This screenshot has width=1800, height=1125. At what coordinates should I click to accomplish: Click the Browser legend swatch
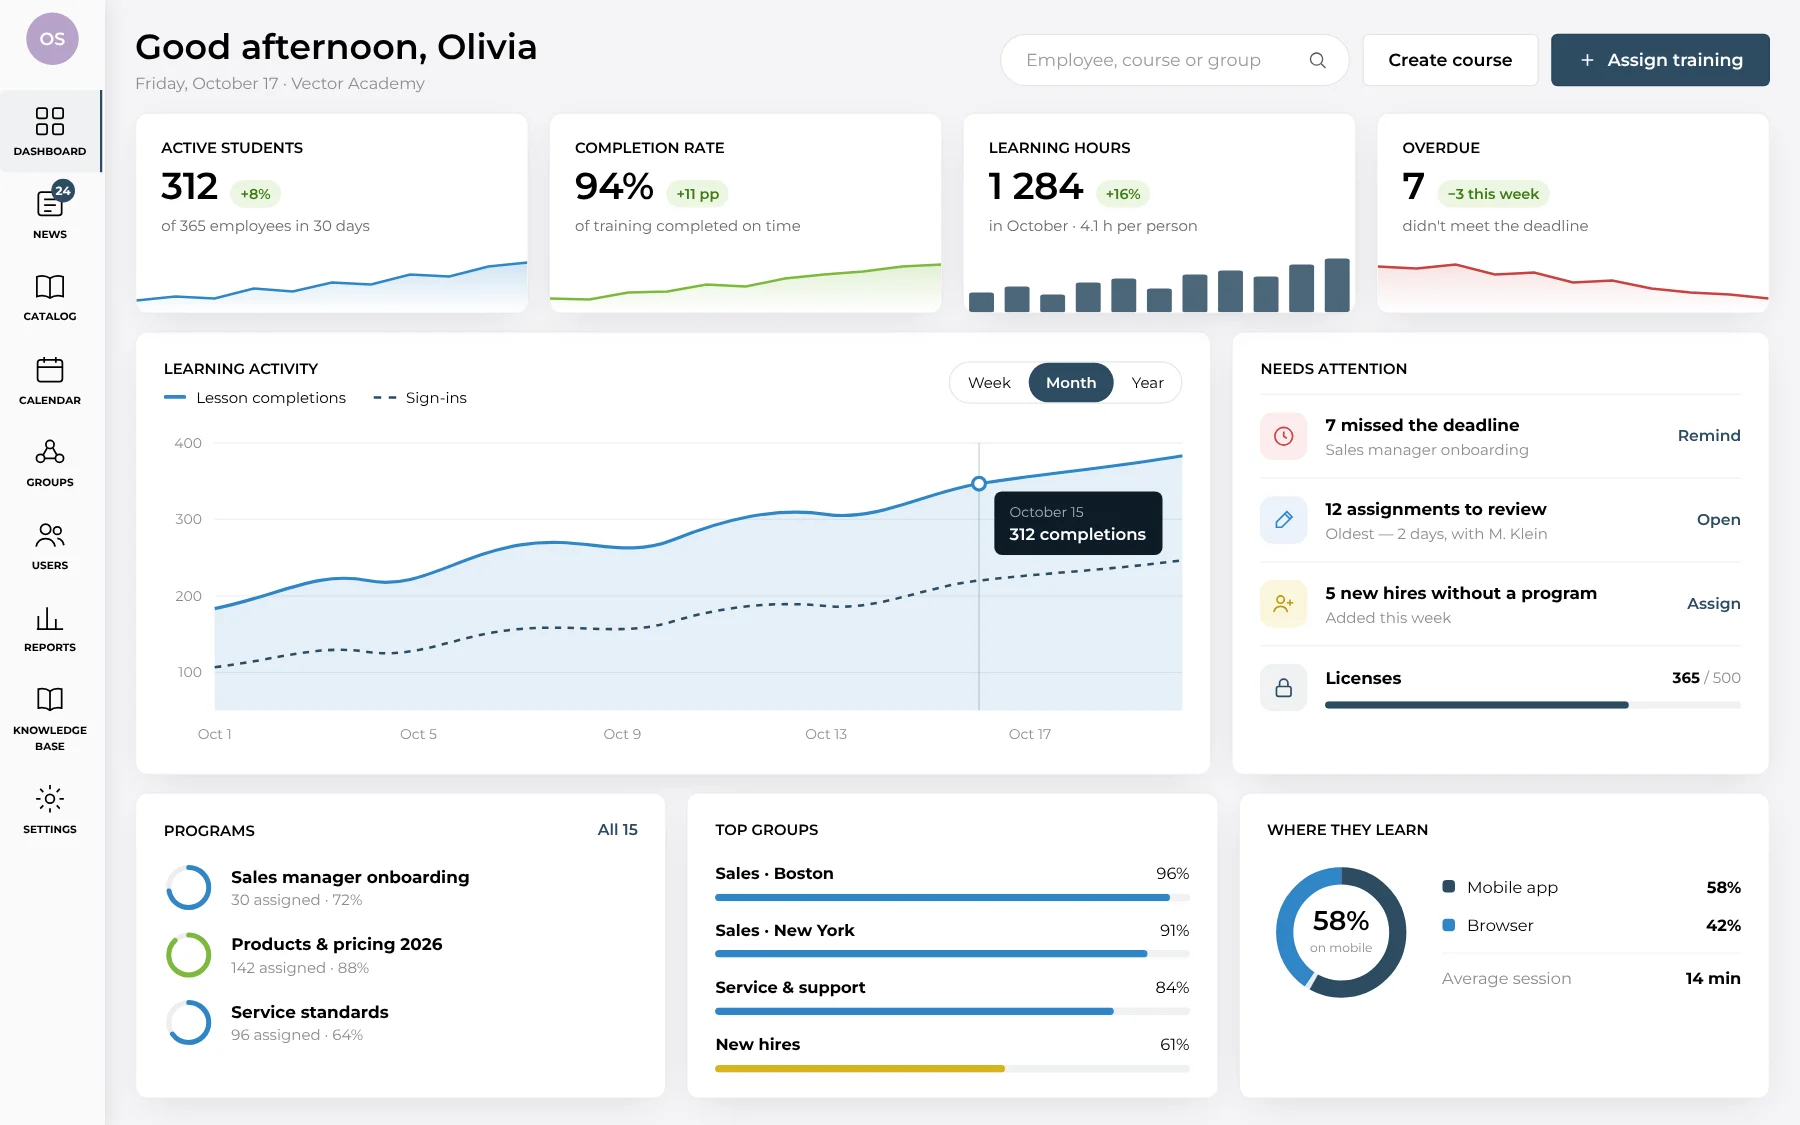[x=1449, y=925]
